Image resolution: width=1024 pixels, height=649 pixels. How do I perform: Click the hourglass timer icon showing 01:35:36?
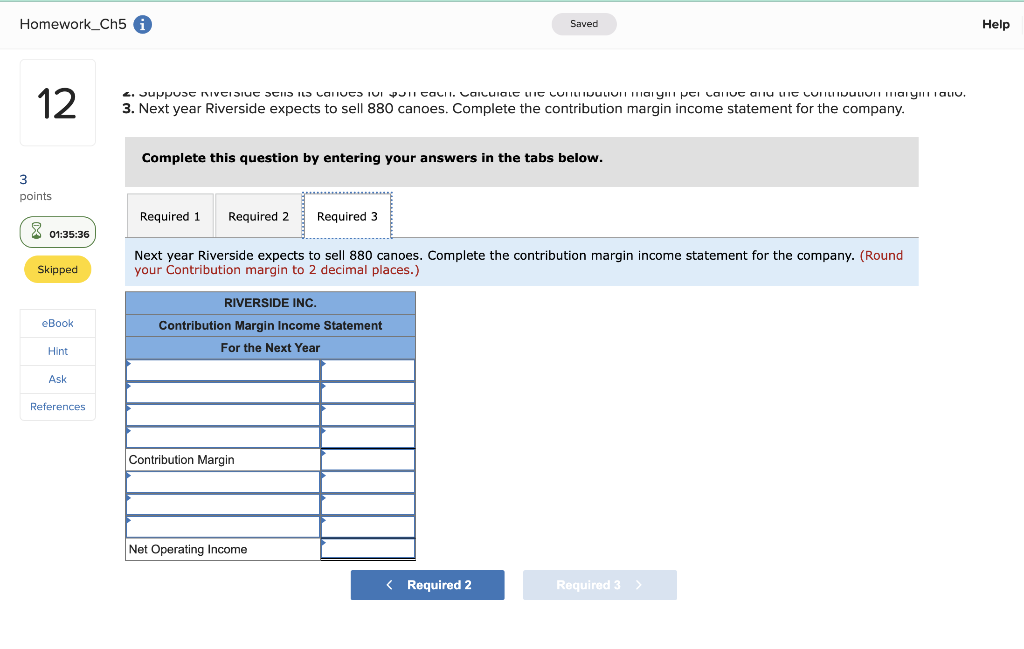point(37,232)
